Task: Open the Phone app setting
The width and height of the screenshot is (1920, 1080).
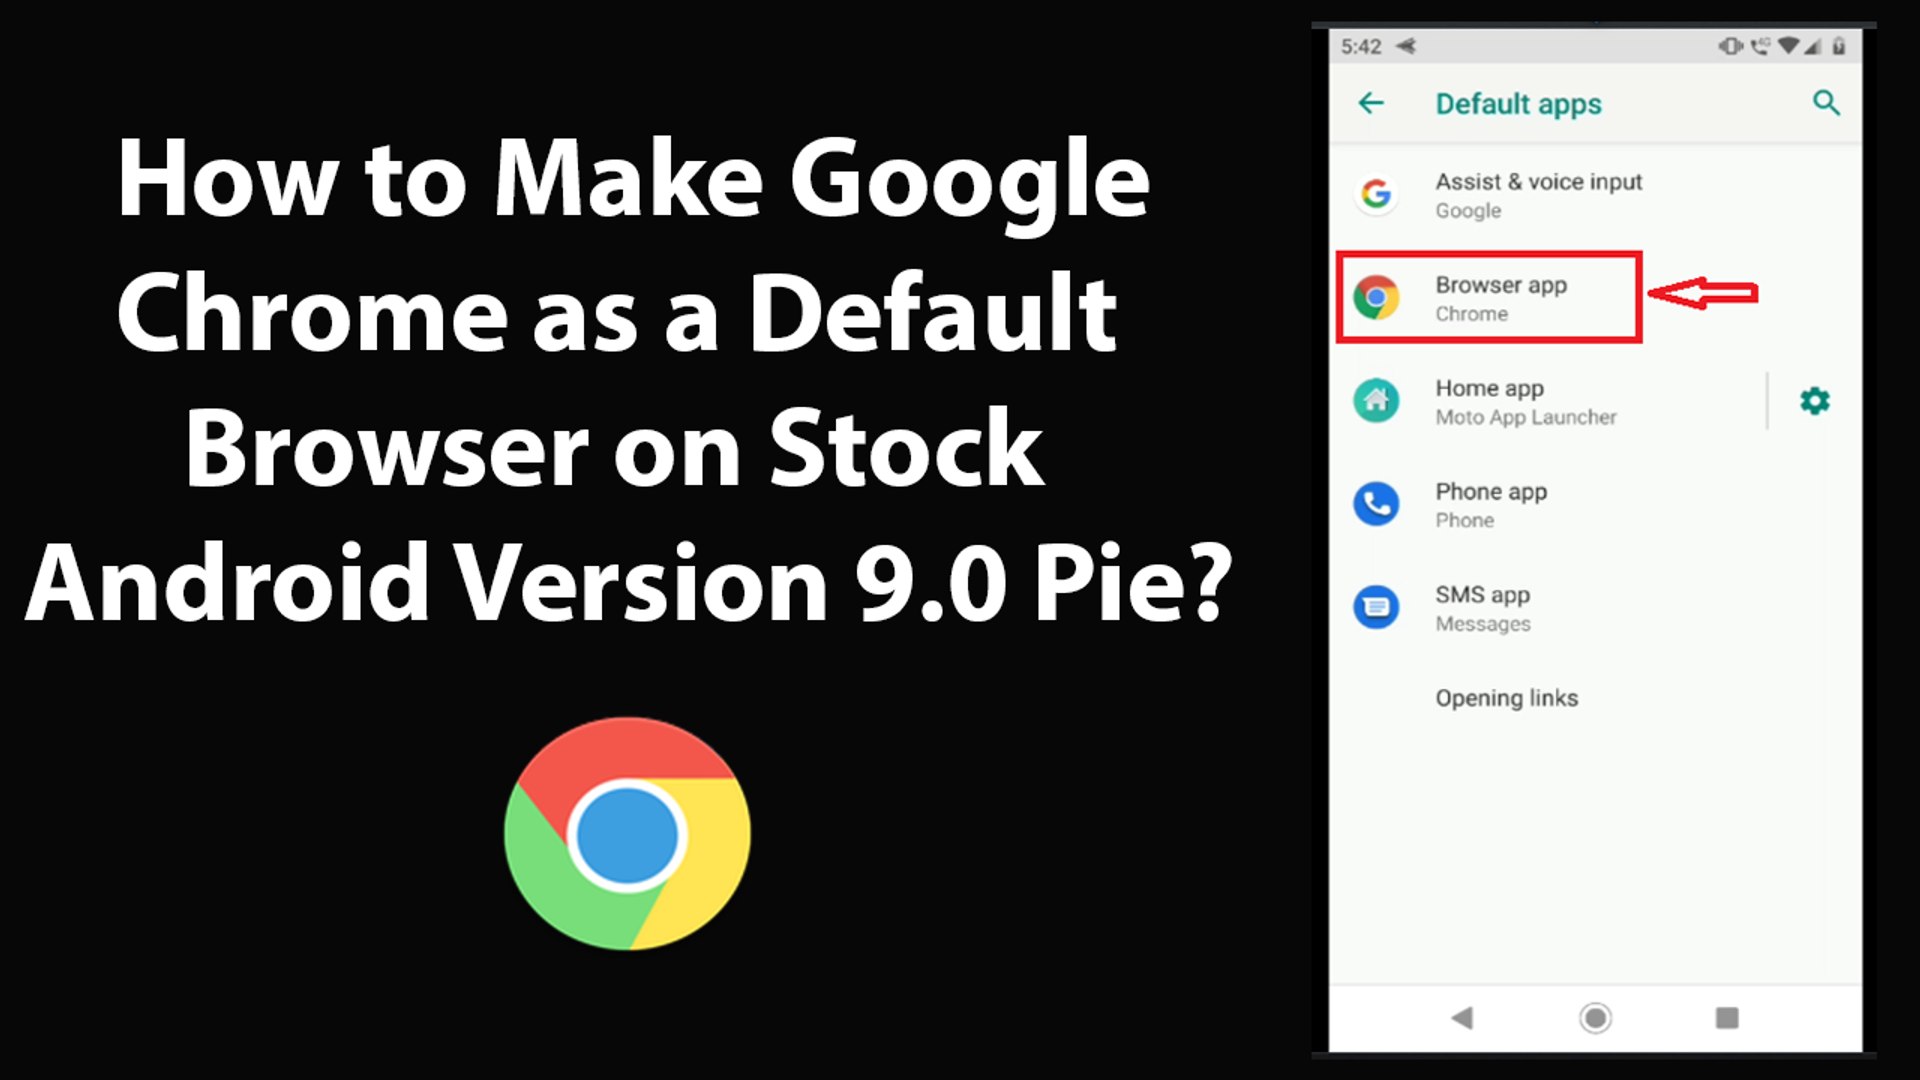Action: [1490, 504]
